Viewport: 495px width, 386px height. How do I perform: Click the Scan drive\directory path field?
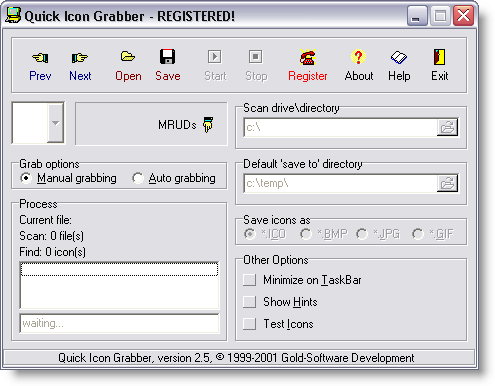click(340, 127)
